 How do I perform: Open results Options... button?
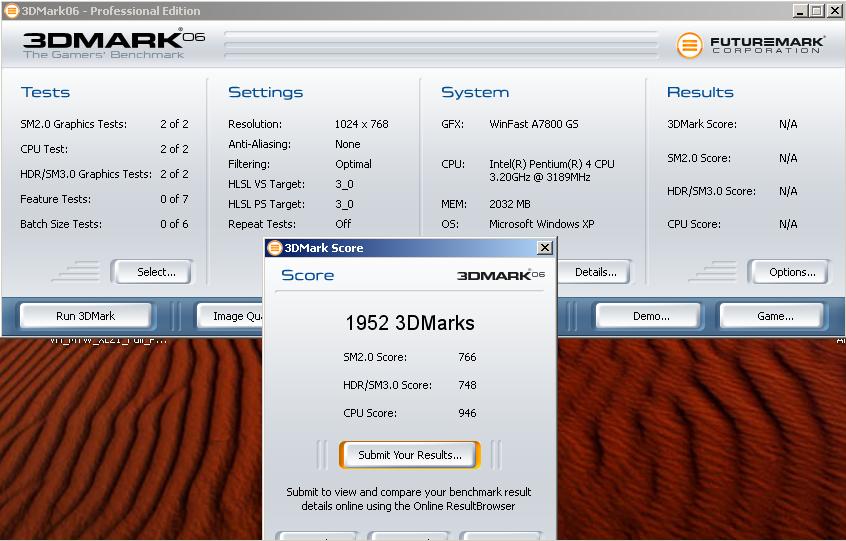coord(789,272)
